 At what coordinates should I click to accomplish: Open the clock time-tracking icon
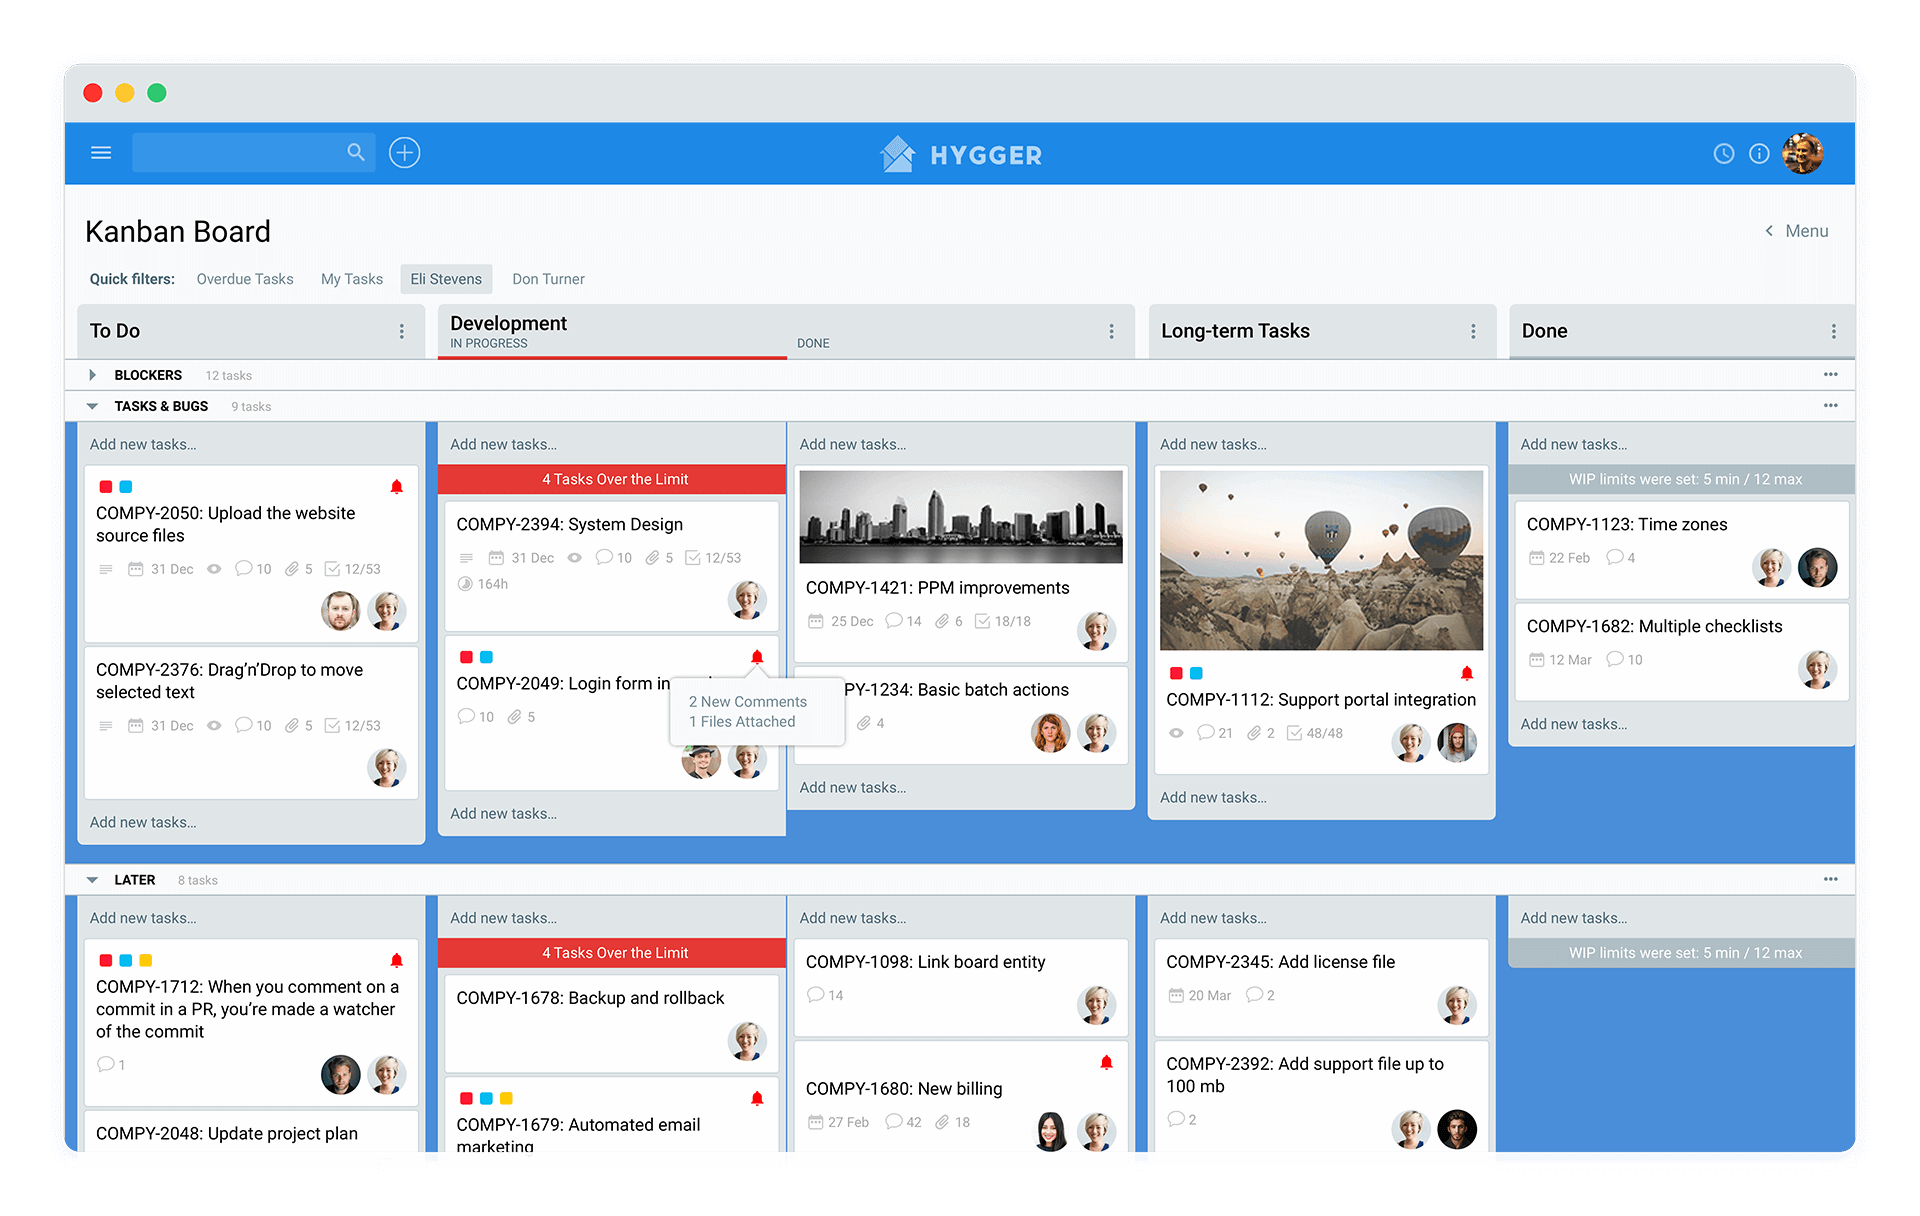click(1723, 154)
